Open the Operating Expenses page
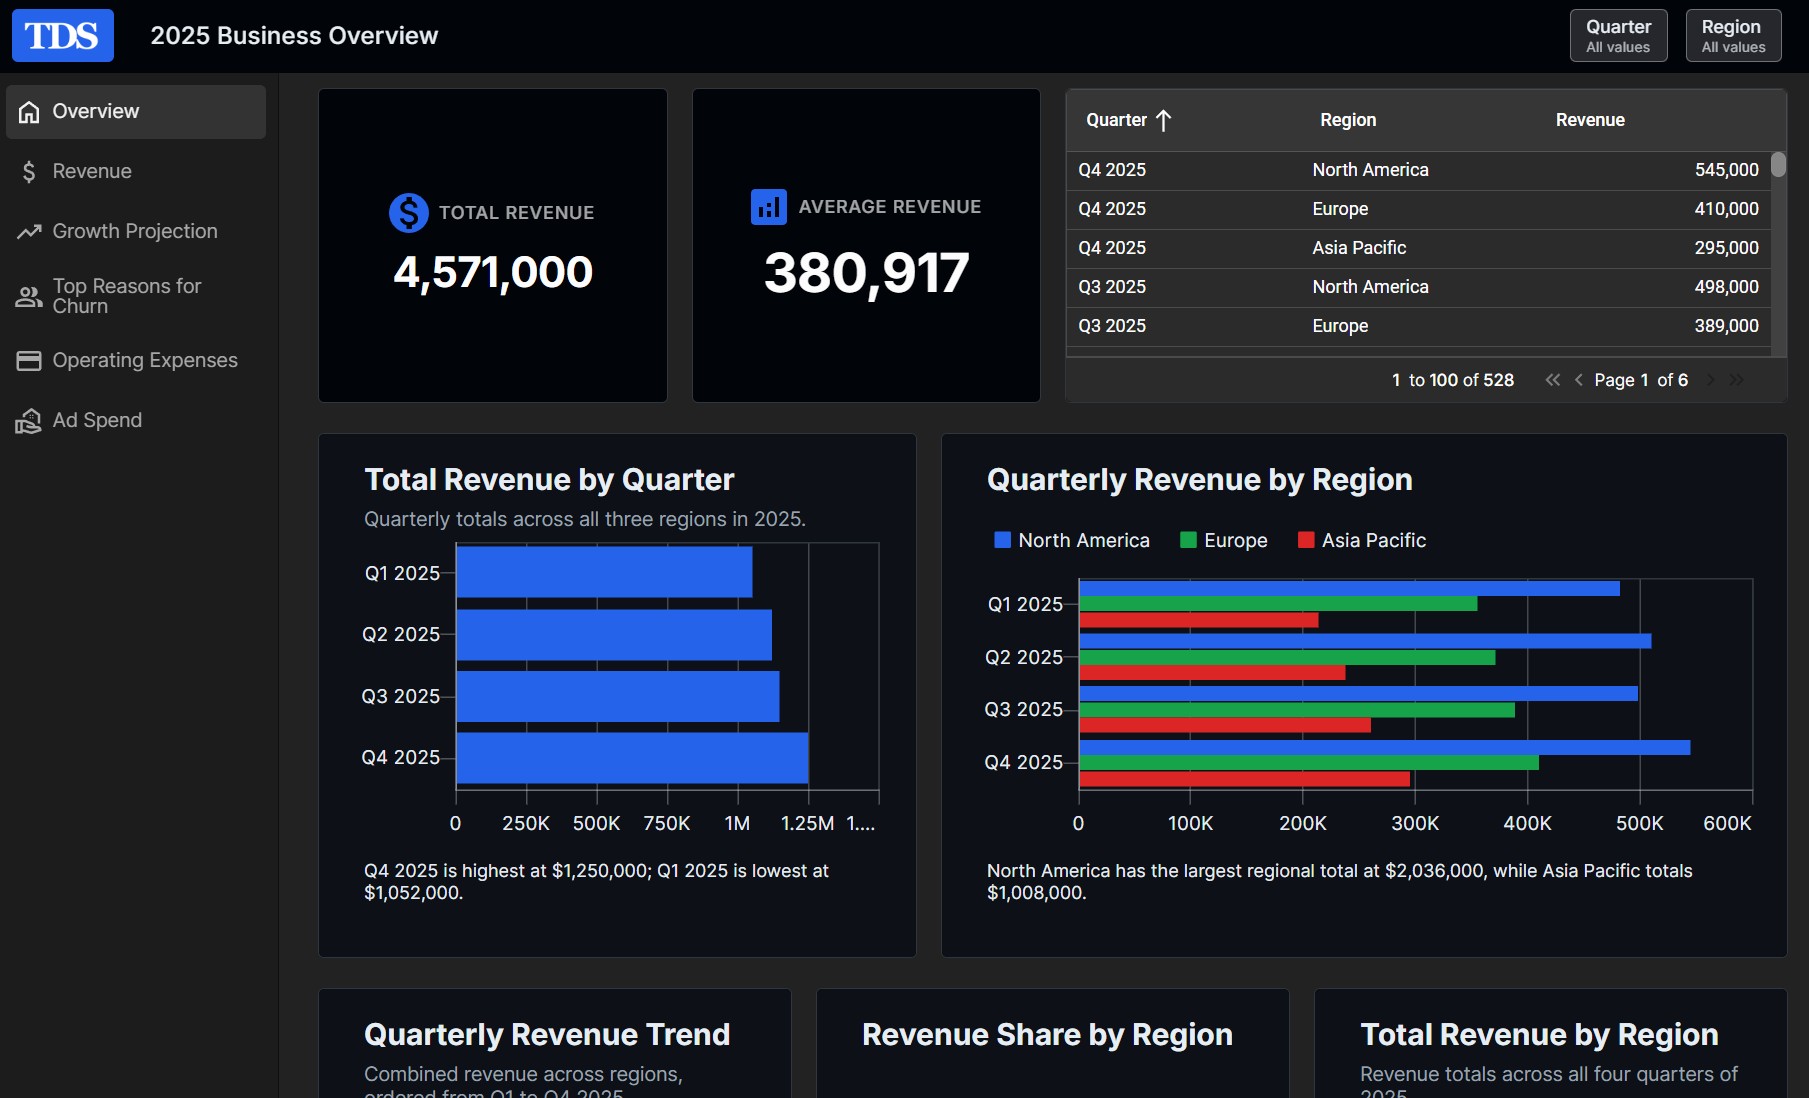The height and width of the screenshot is (1098, 1809). (x=136, y=361)
